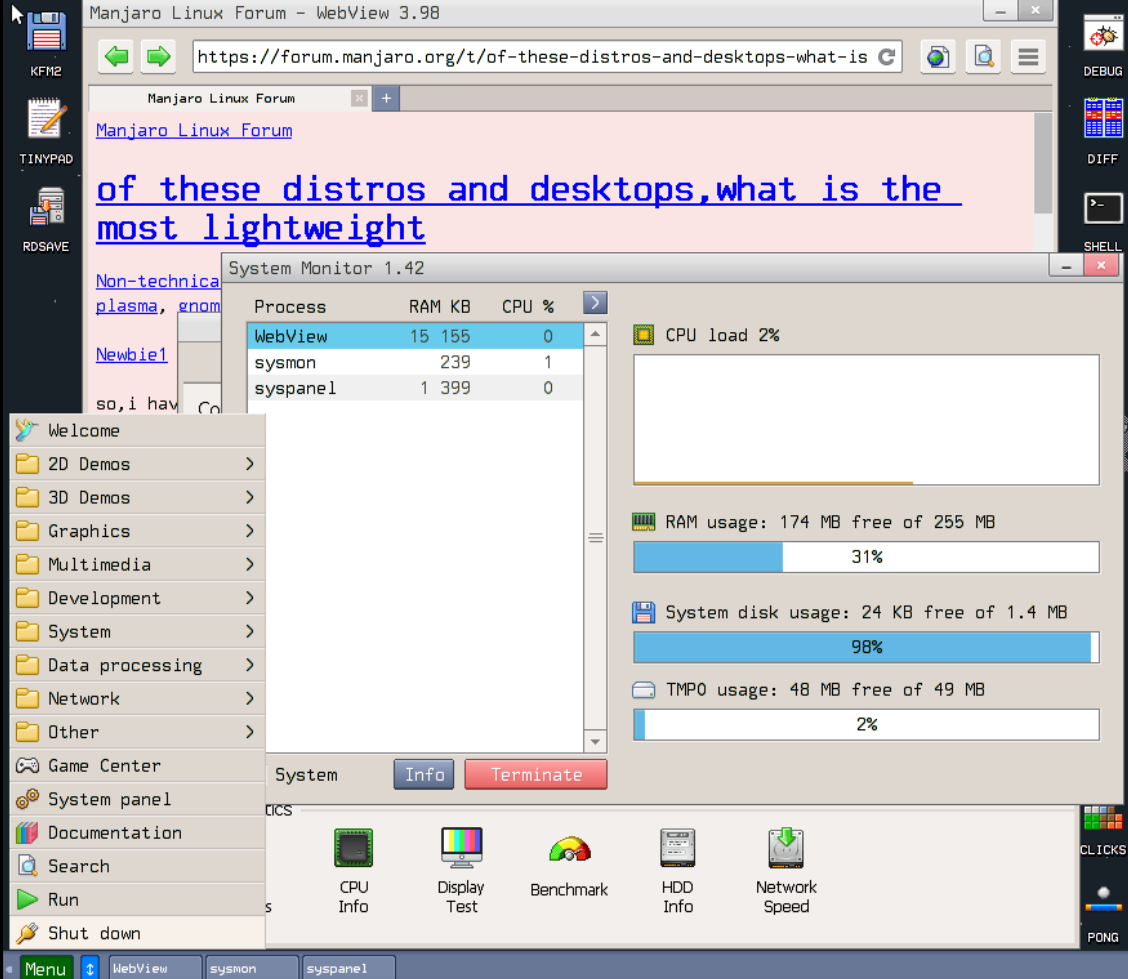
Task: Expand the 3D Demos submenu
Action: [x=137, y=497]
